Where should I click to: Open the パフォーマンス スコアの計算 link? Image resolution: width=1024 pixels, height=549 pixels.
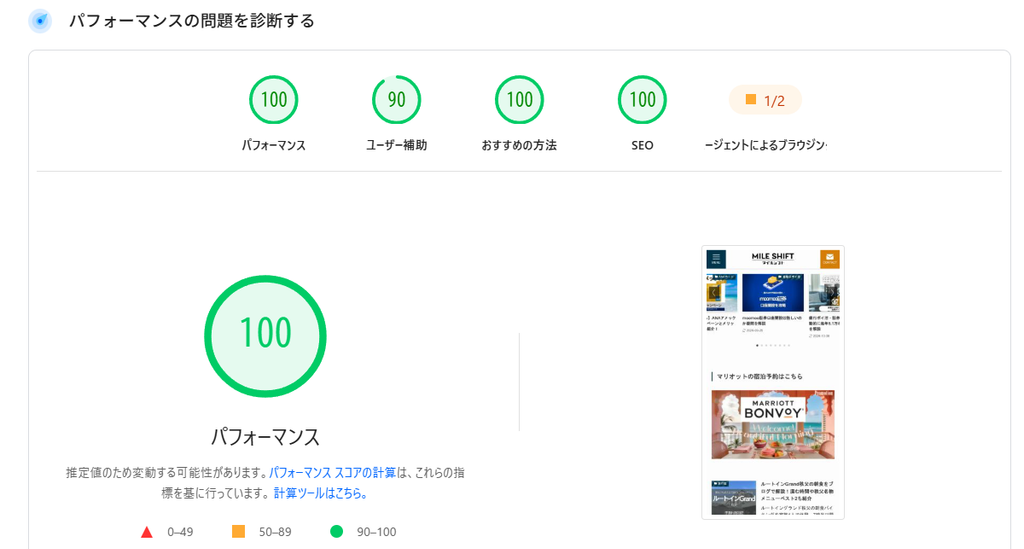click(332, 473)
